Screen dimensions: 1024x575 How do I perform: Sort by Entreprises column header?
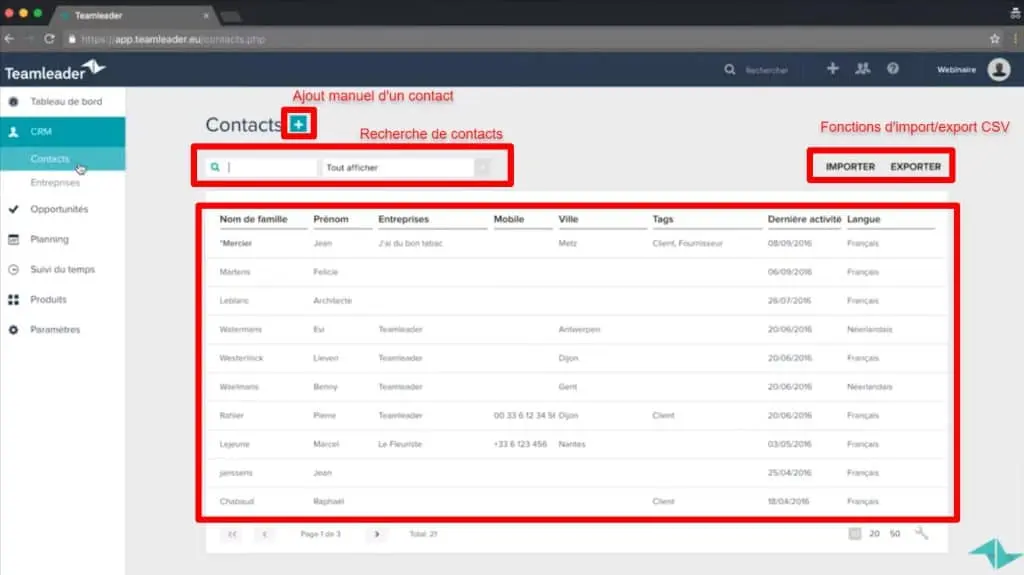[x=404, y=219]
